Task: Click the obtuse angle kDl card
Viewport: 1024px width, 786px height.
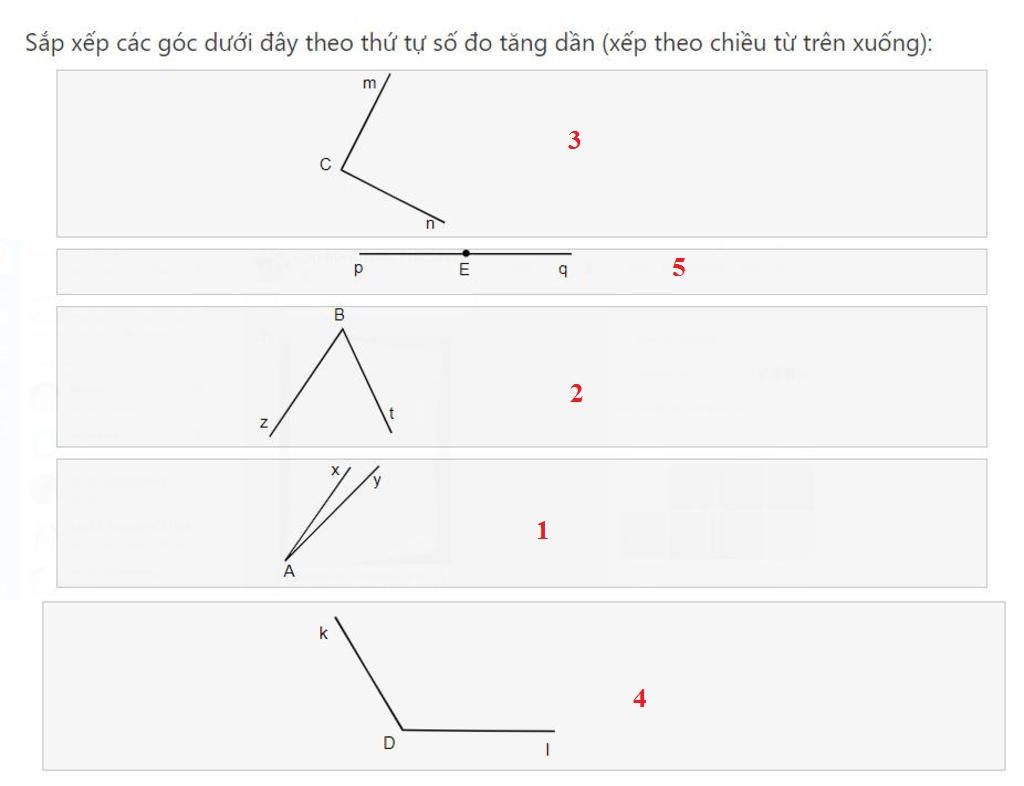Action: point(800,685)
